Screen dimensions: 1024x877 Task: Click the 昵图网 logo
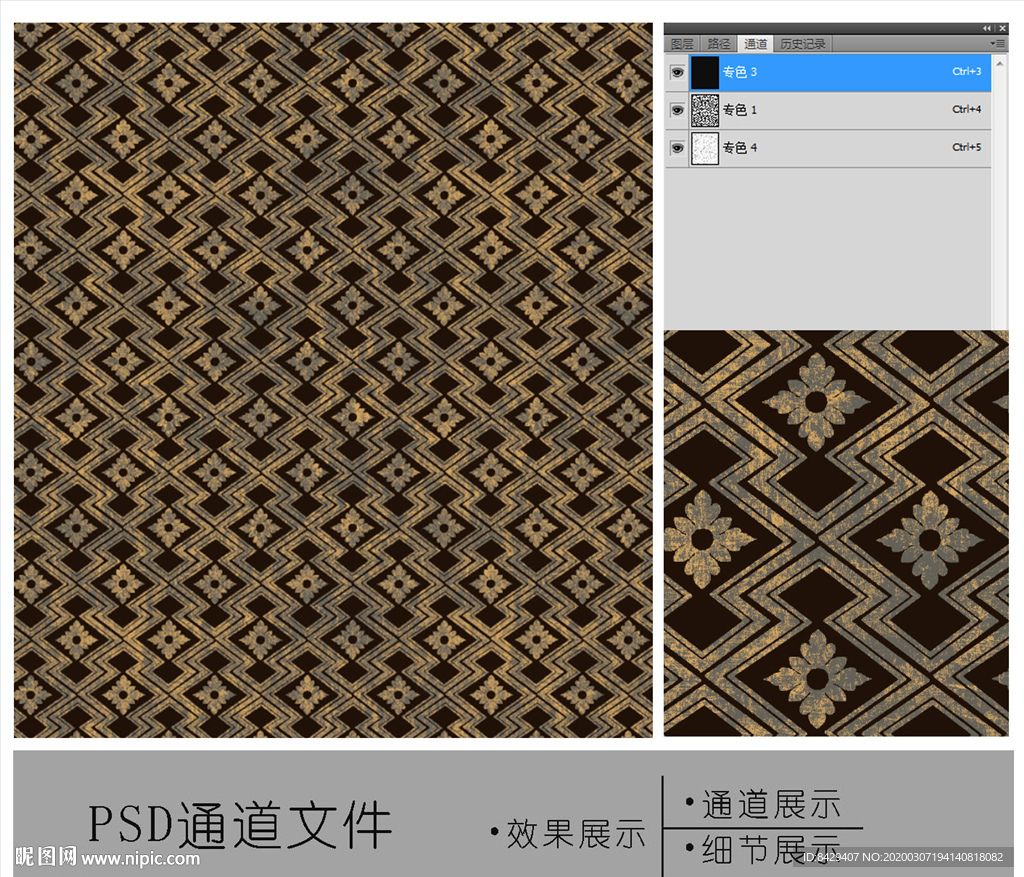point(46,857)
